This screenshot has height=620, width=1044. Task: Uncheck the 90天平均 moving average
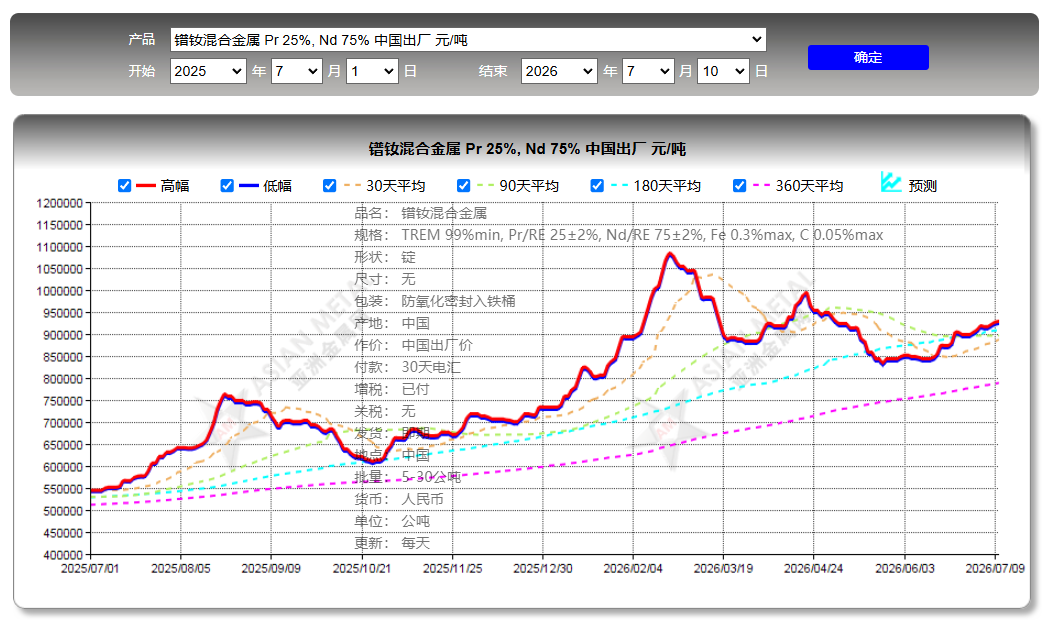(463, 186)
